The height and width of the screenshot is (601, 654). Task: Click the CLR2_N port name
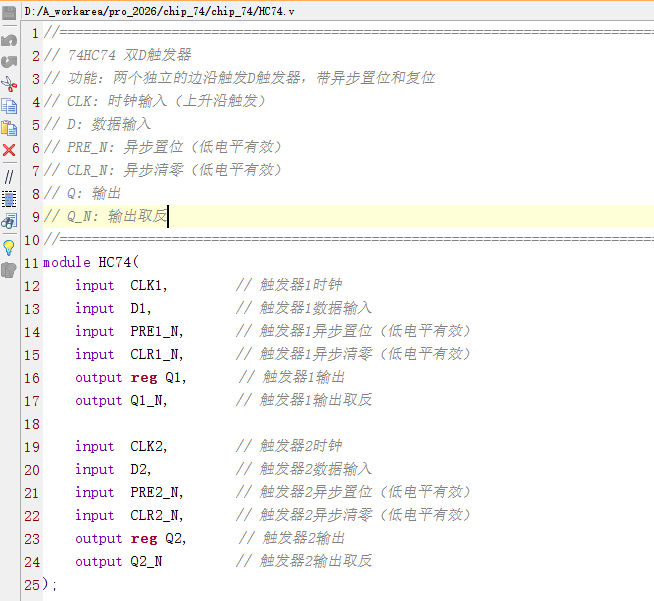[x=156, y=515]
